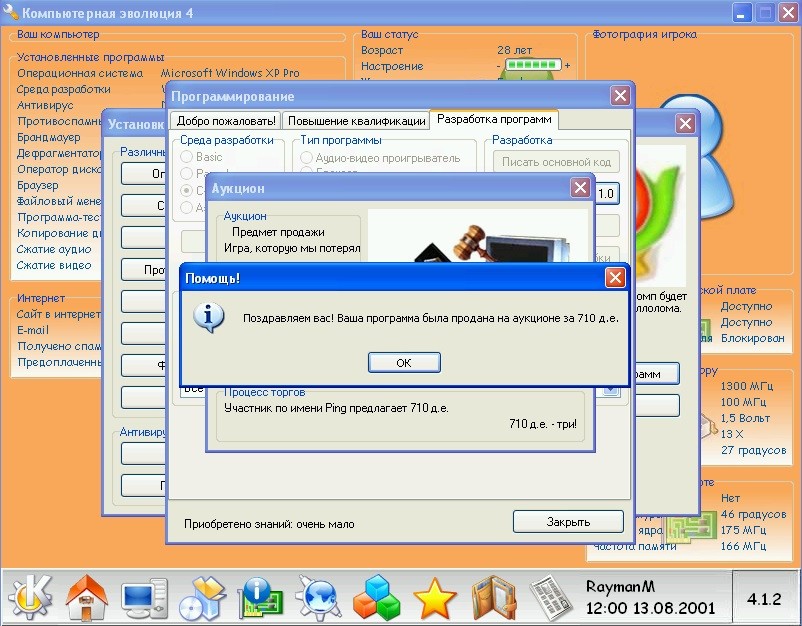Click the green Настроение mood bar
The image size is (802, 626).
pyautogui.click(x=532, y=65)
